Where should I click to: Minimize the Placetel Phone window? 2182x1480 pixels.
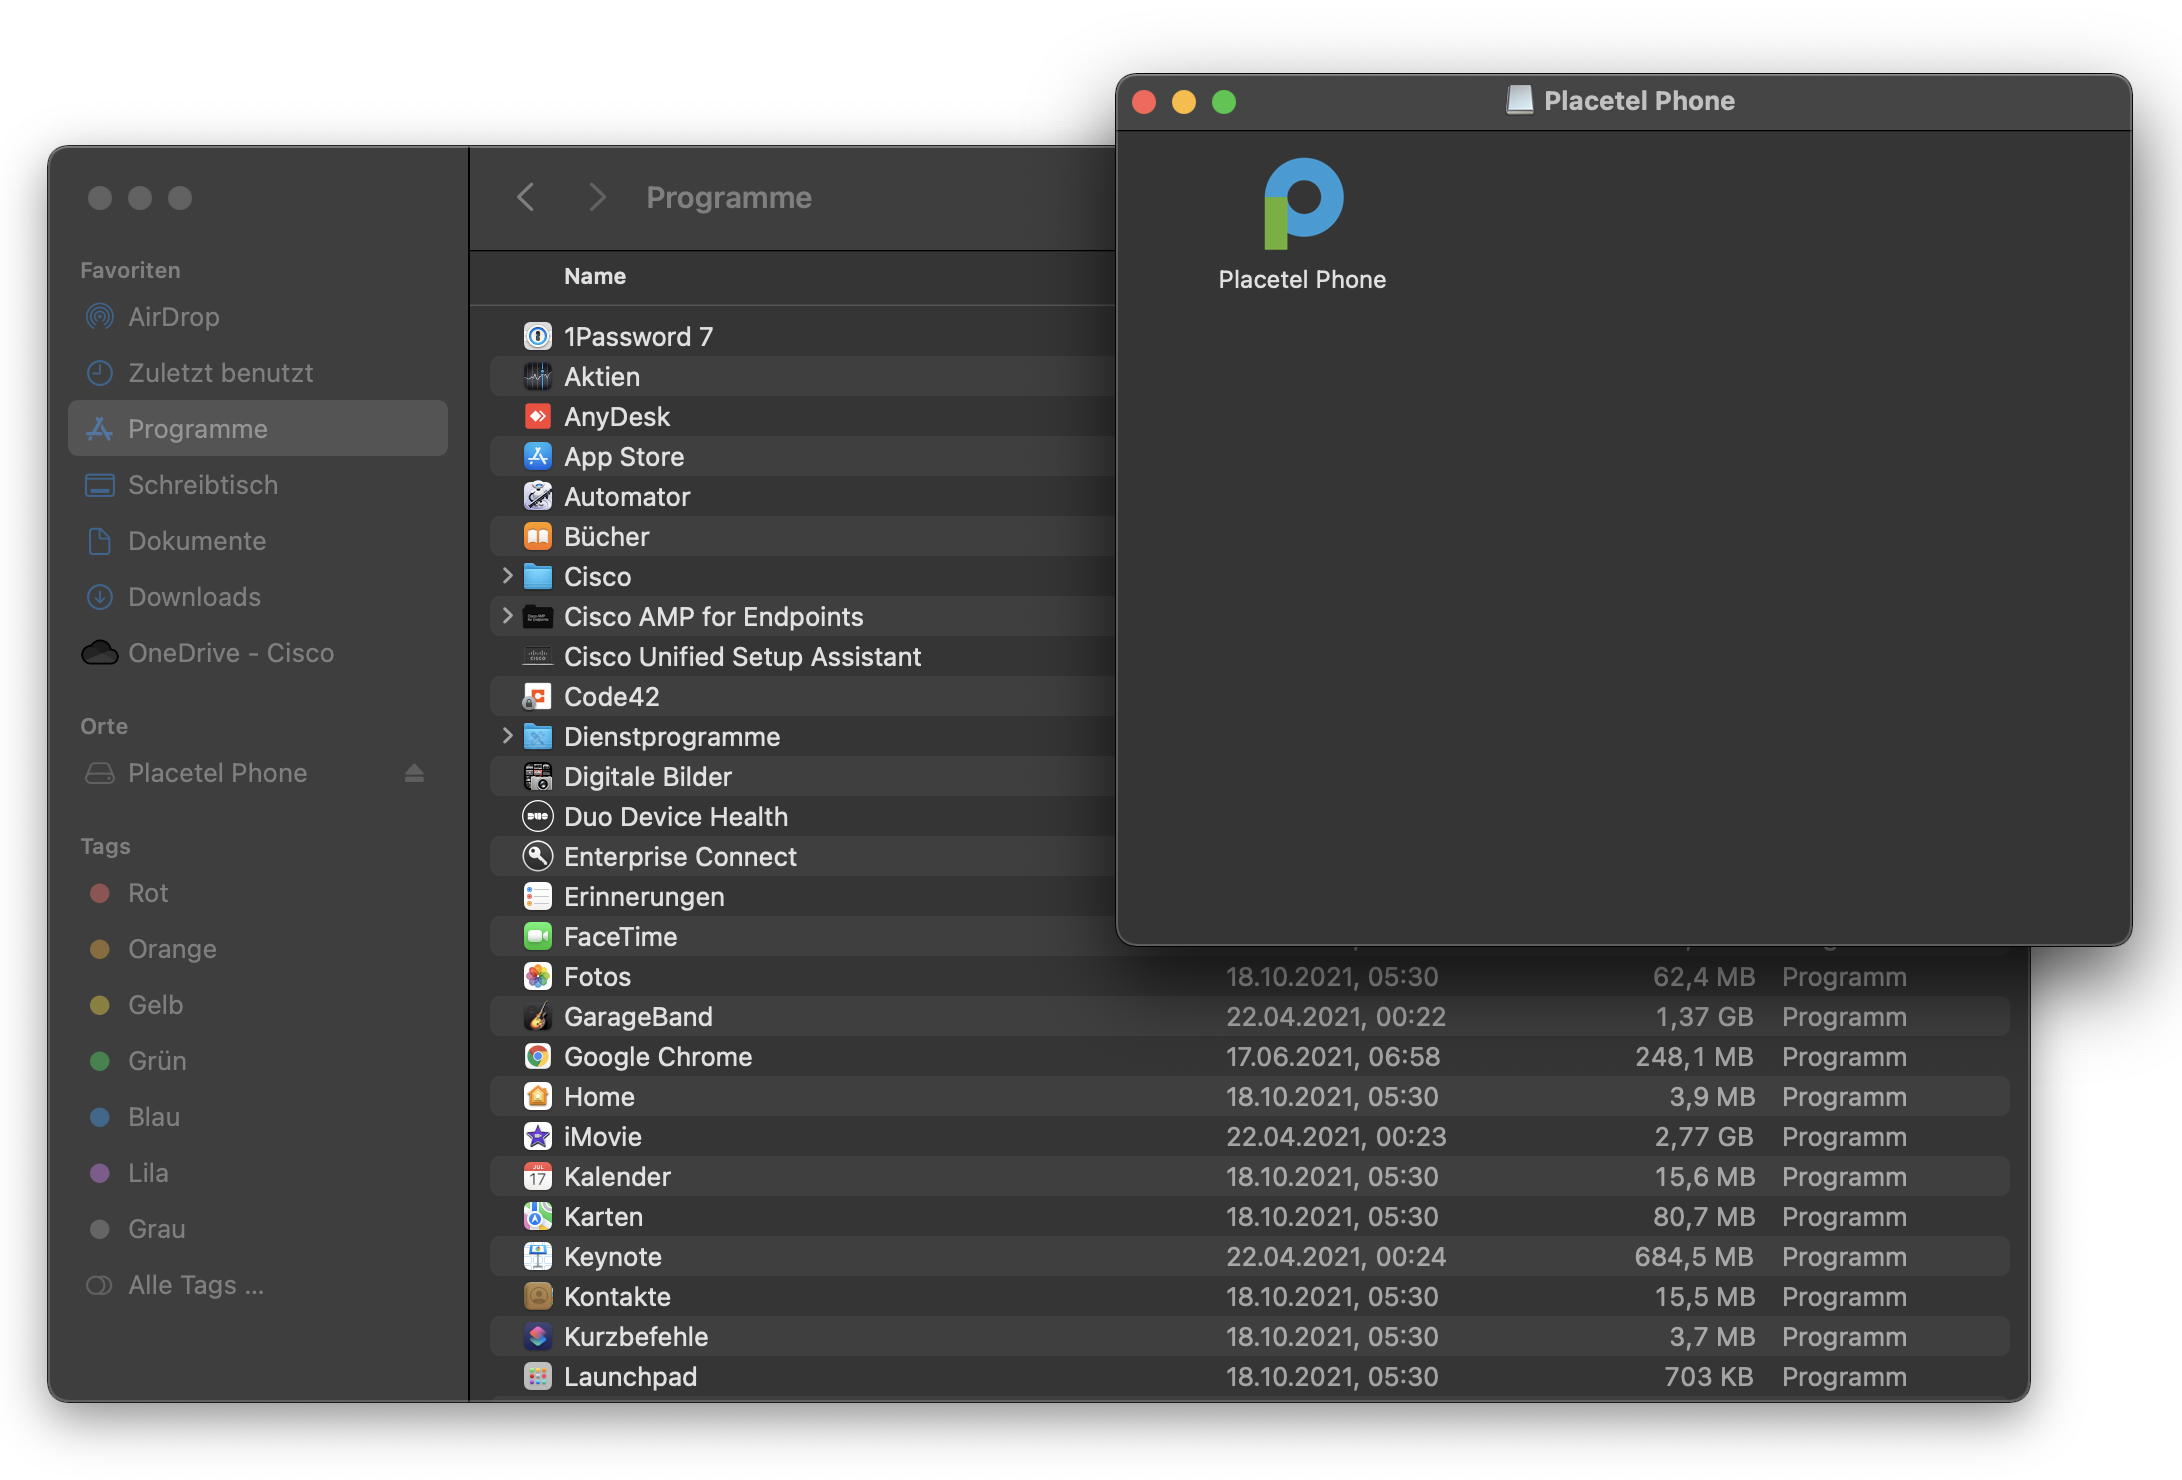(x=1184, y=102)
